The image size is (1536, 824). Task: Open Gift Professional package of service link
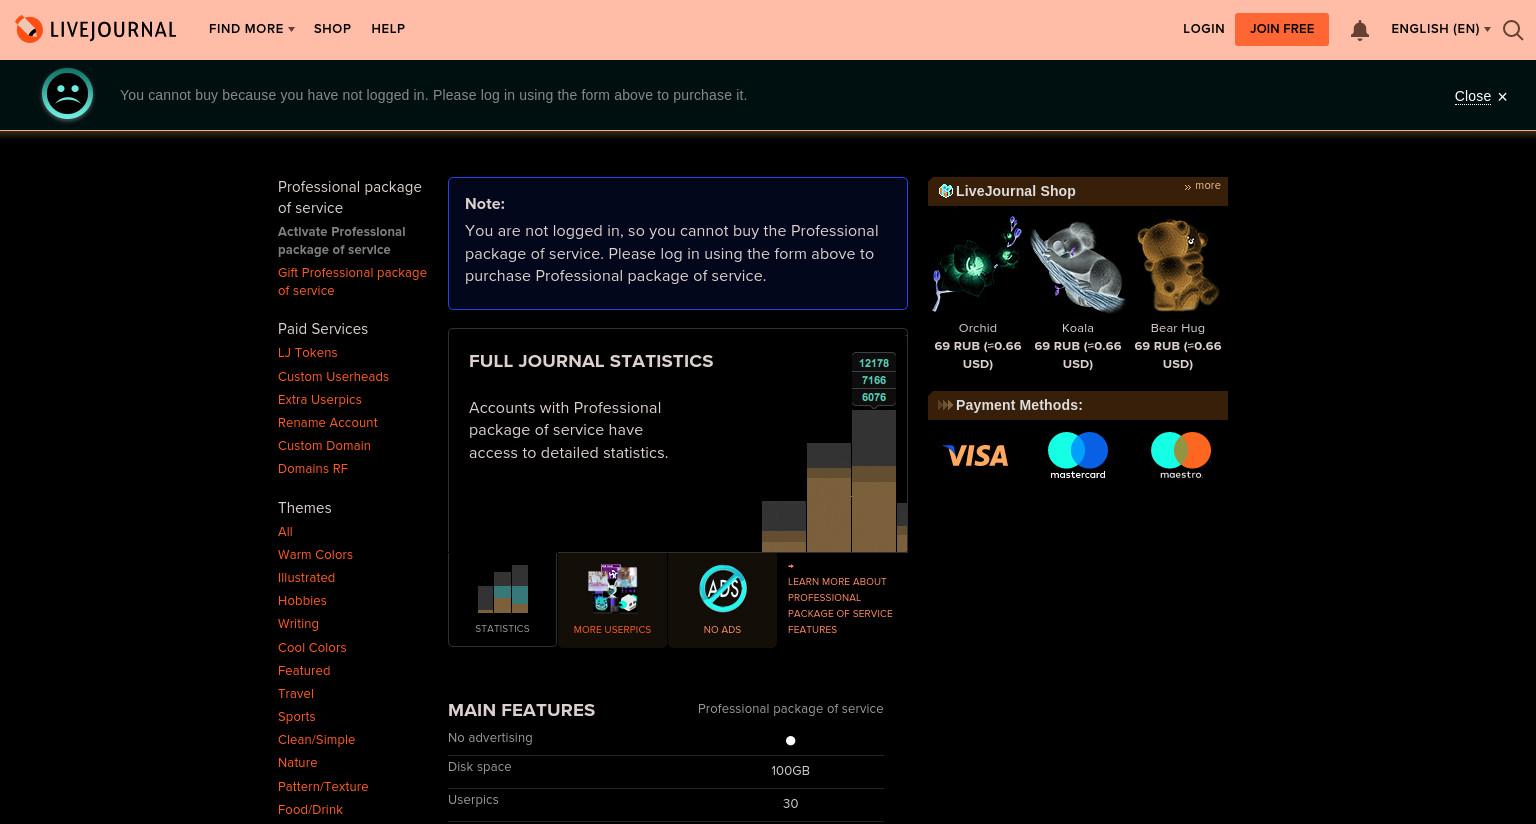(x=352, y=282)
